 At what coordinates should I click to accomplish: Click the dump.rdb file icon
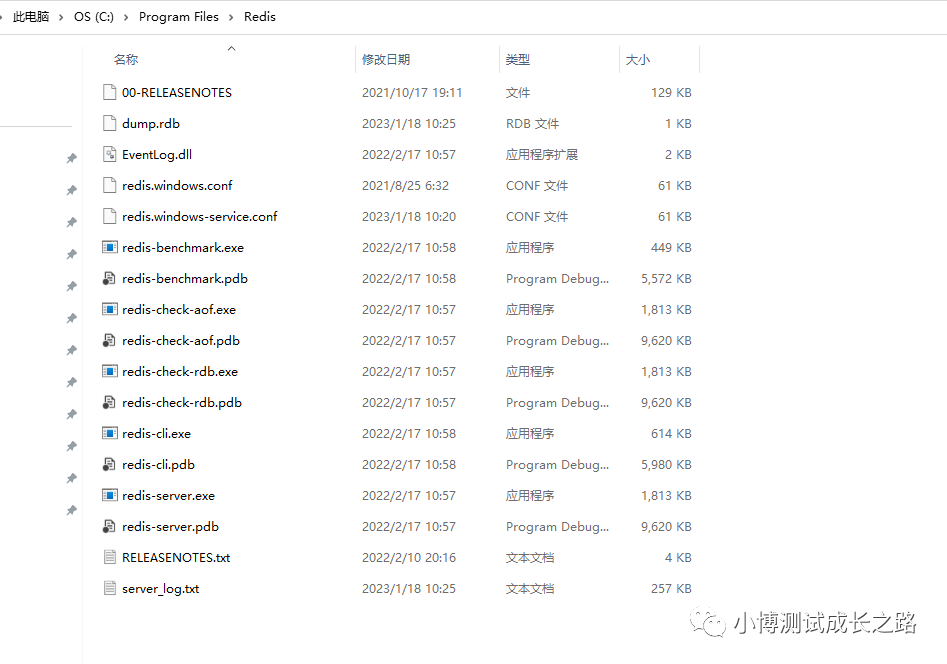pos(109,123)
